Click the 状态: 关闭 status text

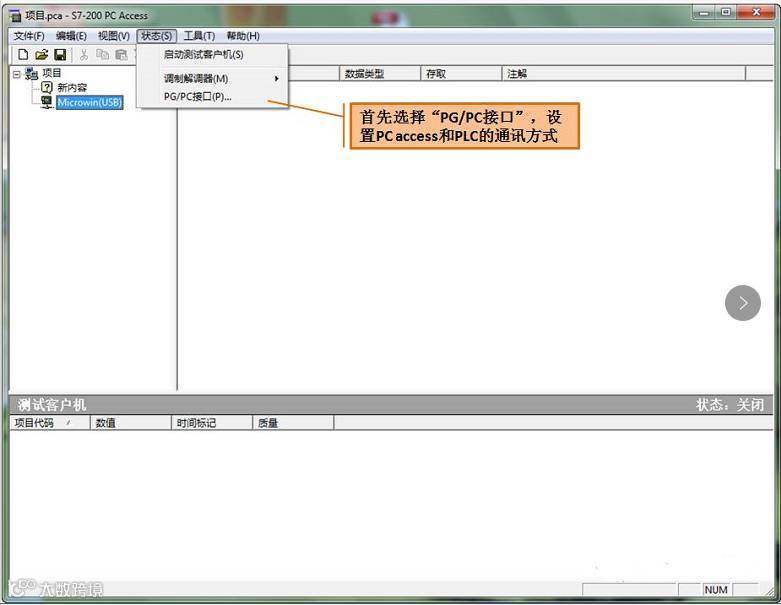pos(730,405)
